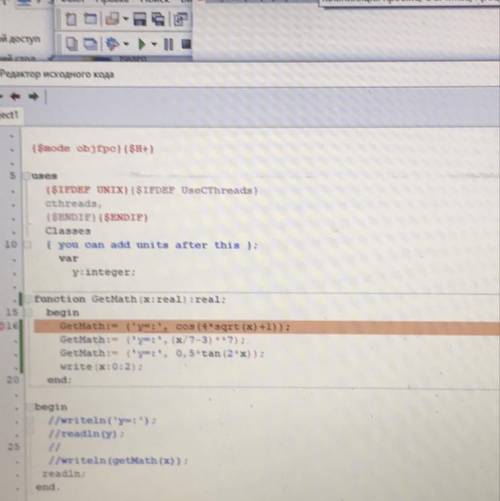Open the View Forms list icon
500x501 pixels.
[90, 44]
